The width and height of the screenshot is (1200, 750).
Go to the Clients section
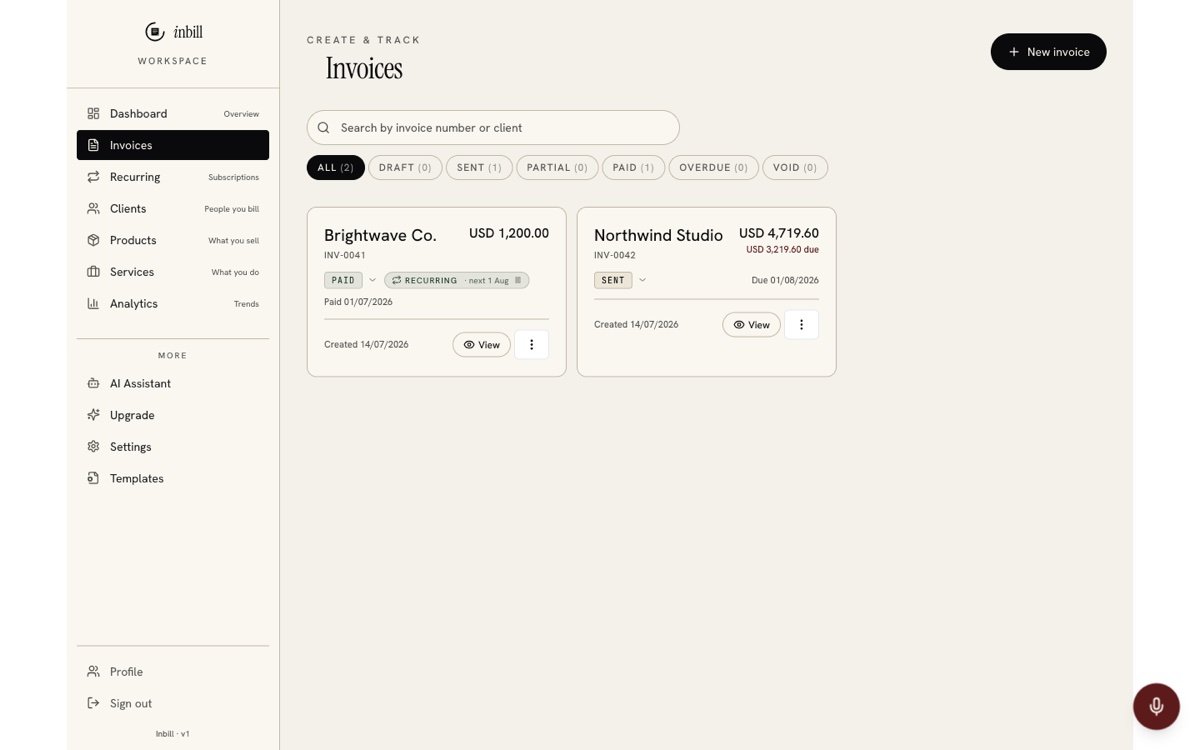(x=173, y=209)
